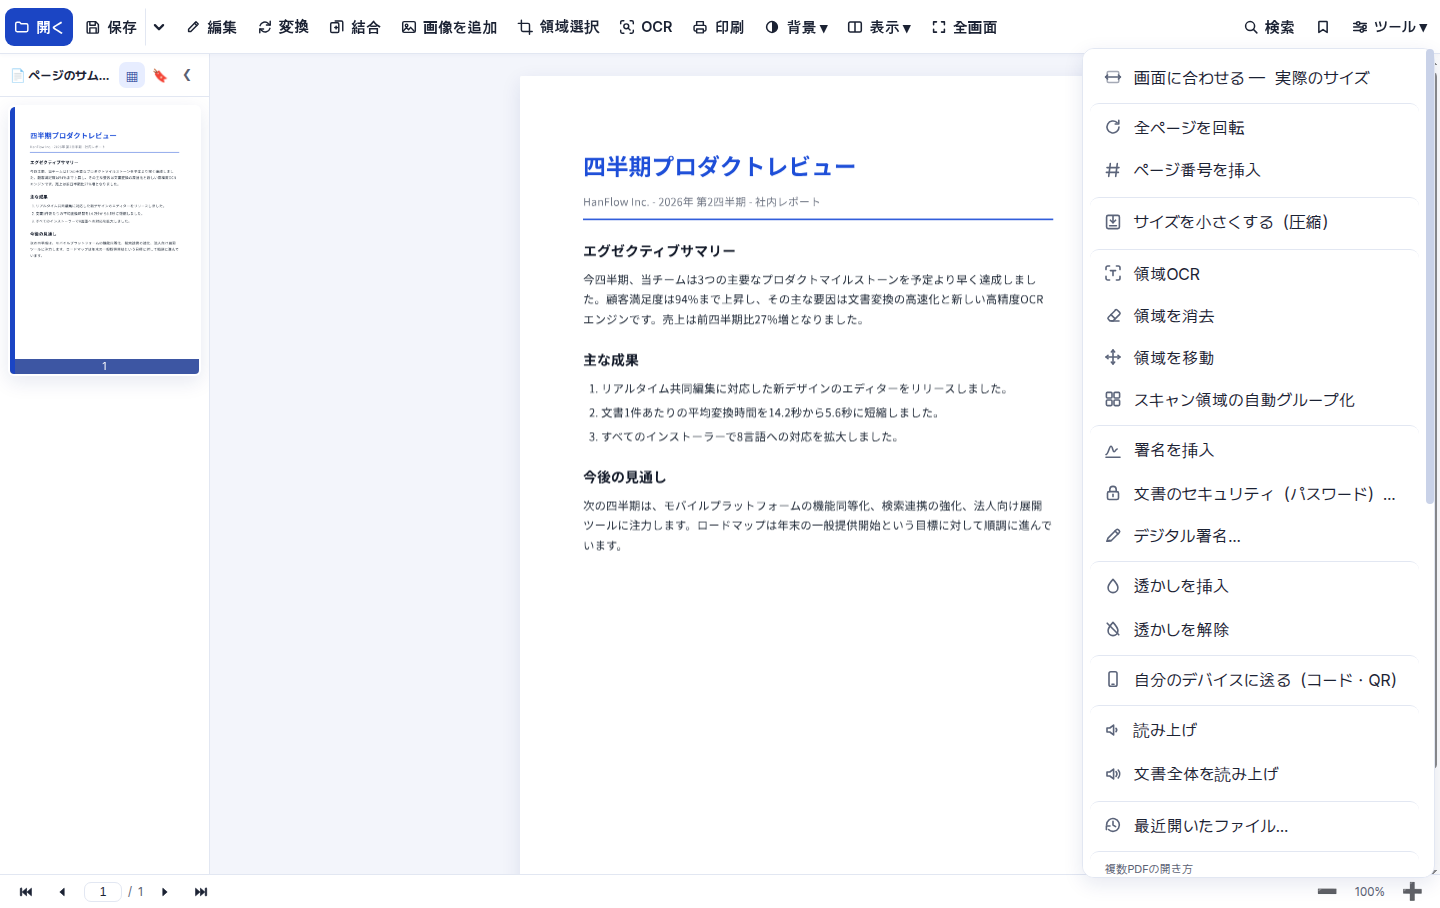1440x908 pixels.
Task: Open the 検索 search tool
Action: point(1269,27)
